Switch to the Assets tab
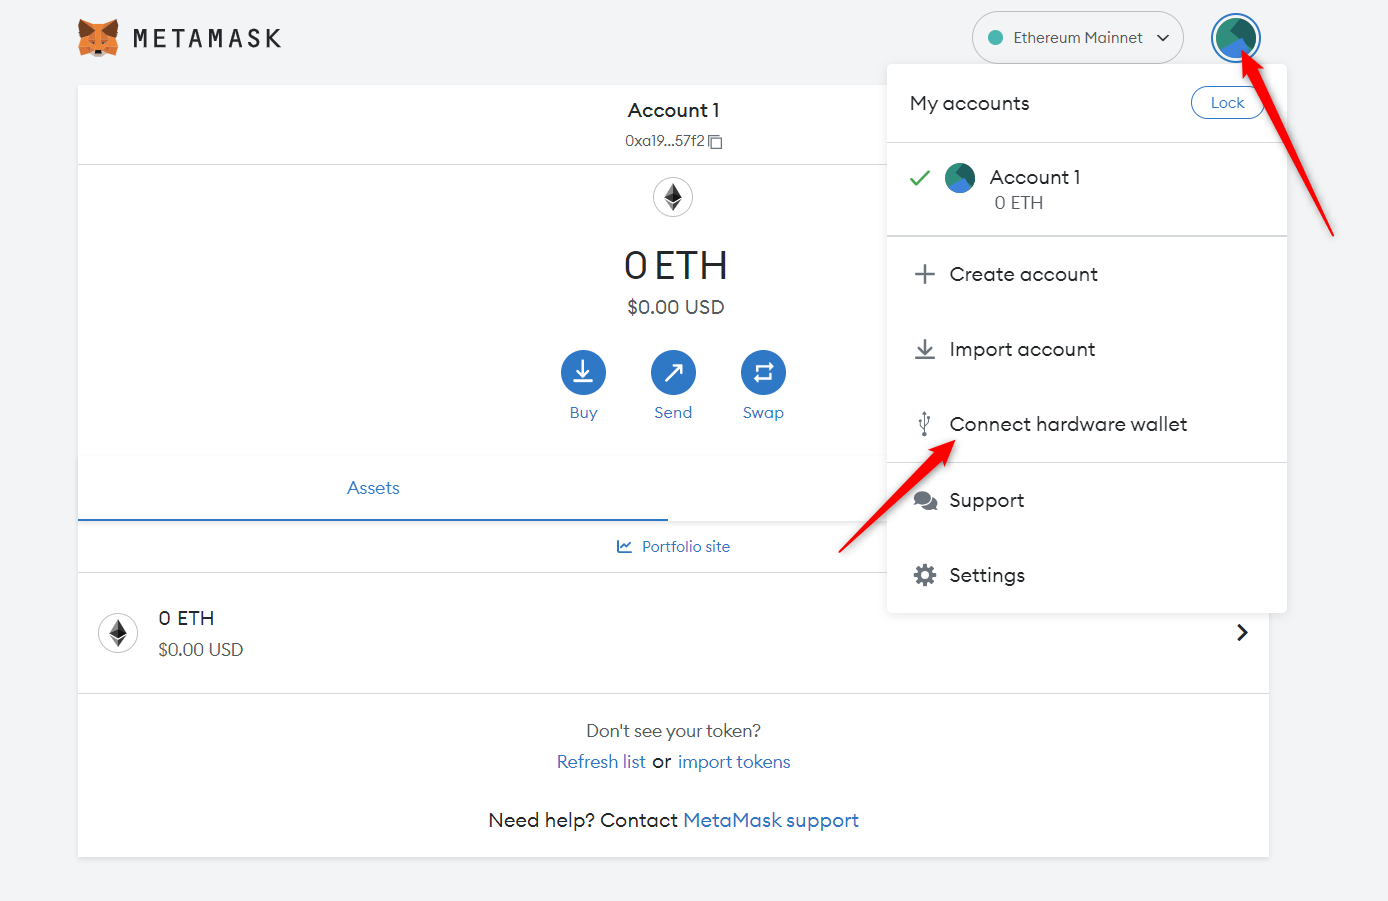 373,488
